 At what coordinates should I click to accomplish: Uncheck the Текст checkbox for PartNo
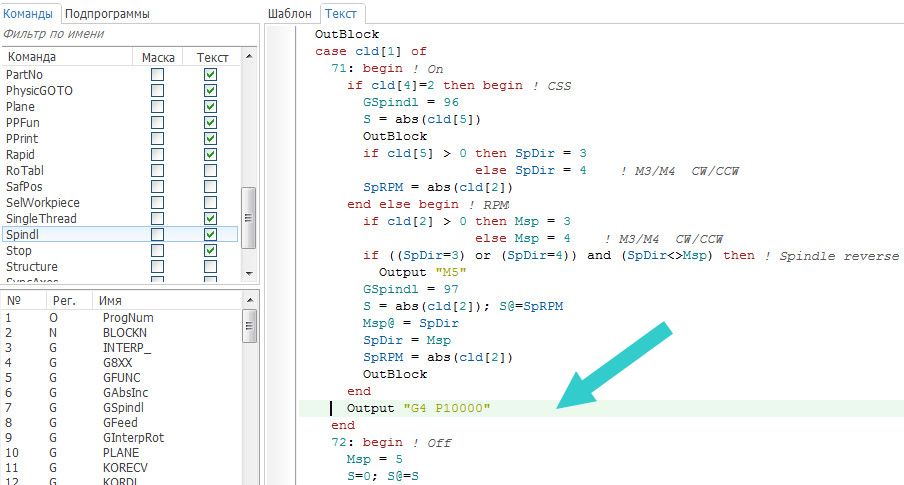coord(210,74)
